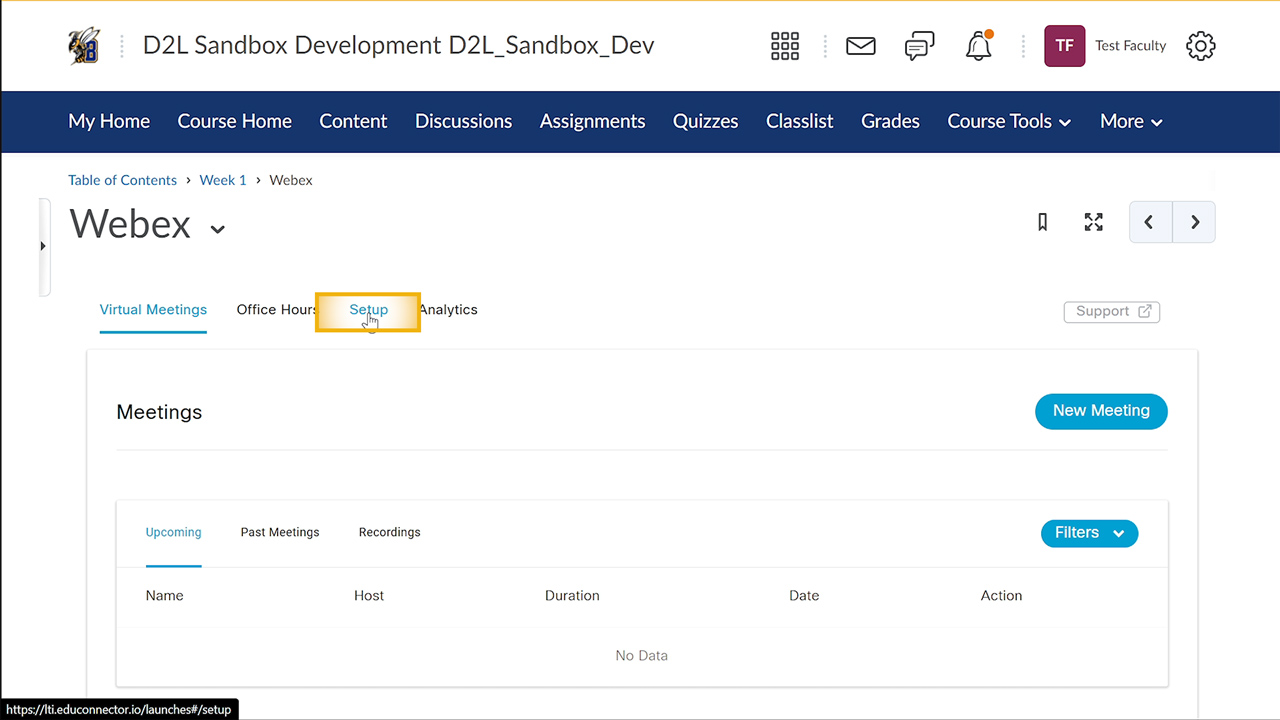This screenshot has height=720, width=1280.
Task: Open the Recordings tab
Action: pos(389,532)
